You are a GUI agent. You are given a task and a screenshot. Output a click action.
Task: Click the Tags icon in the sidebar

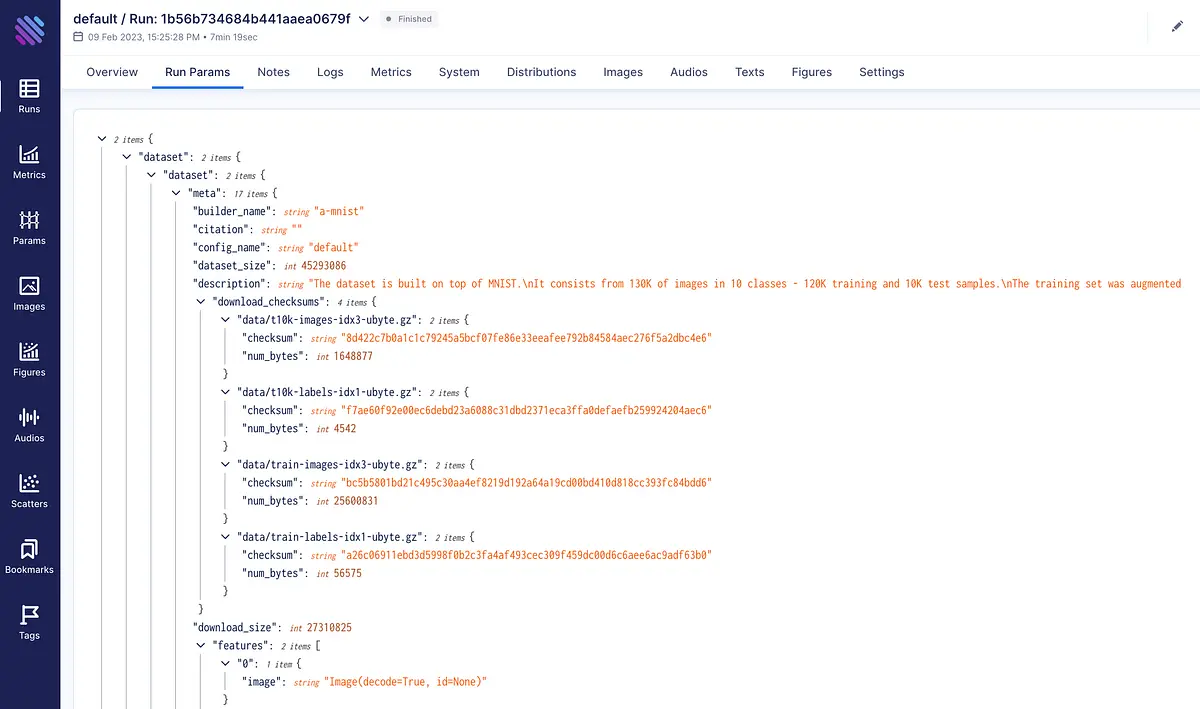29,621
